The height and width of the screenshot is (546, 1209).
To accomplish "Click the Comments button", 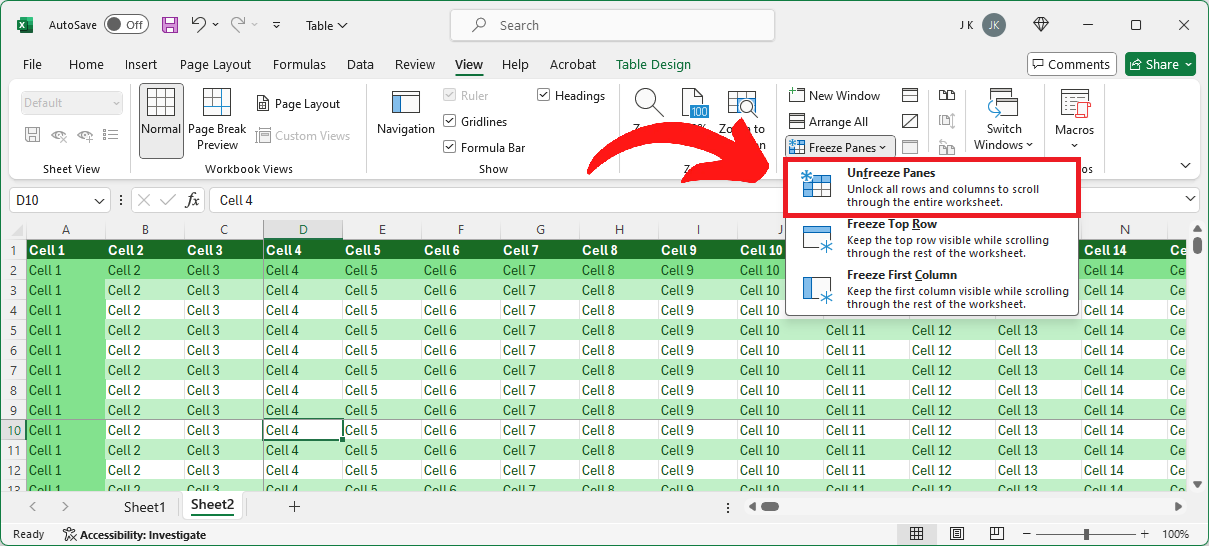I will pos(1071,64).
